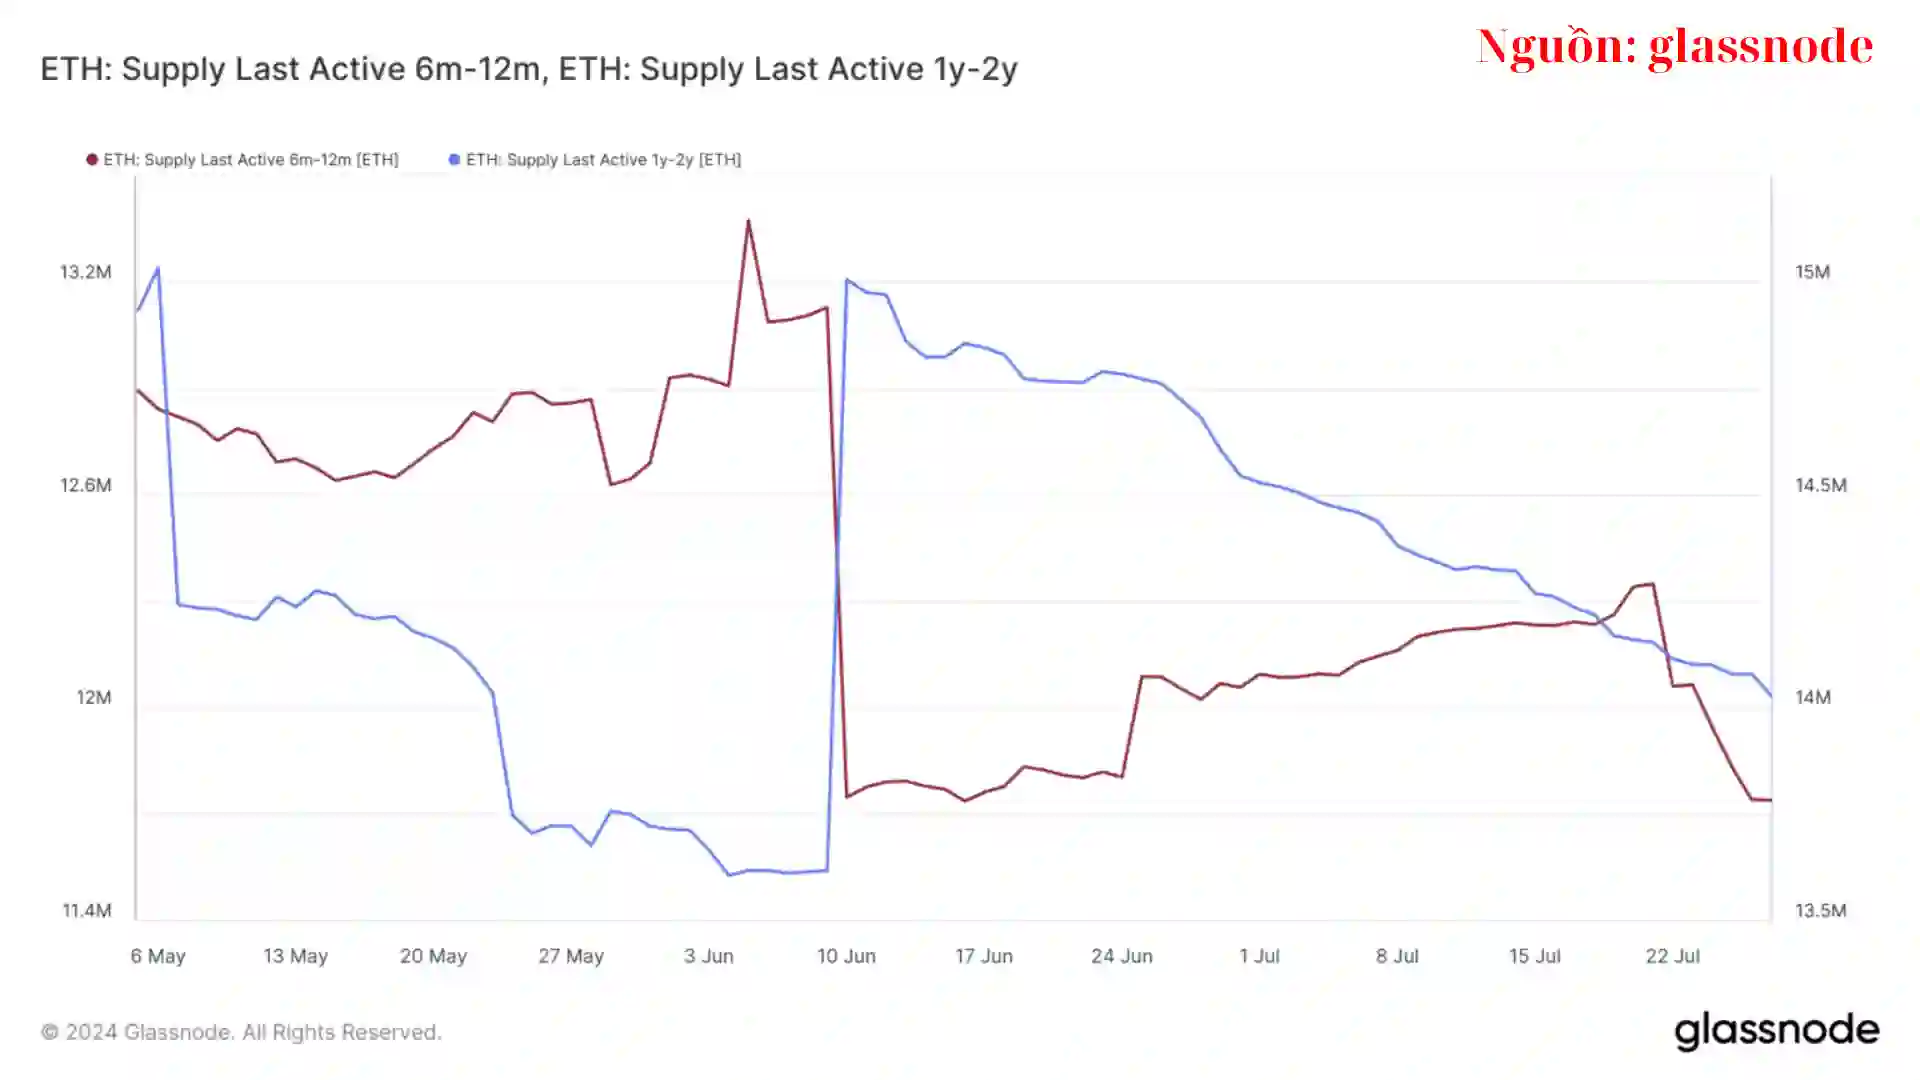The image size is (1920, 1080).
Task: Toggle the Supply Last Active 6m-12m legend label
Action: point(251,160)
